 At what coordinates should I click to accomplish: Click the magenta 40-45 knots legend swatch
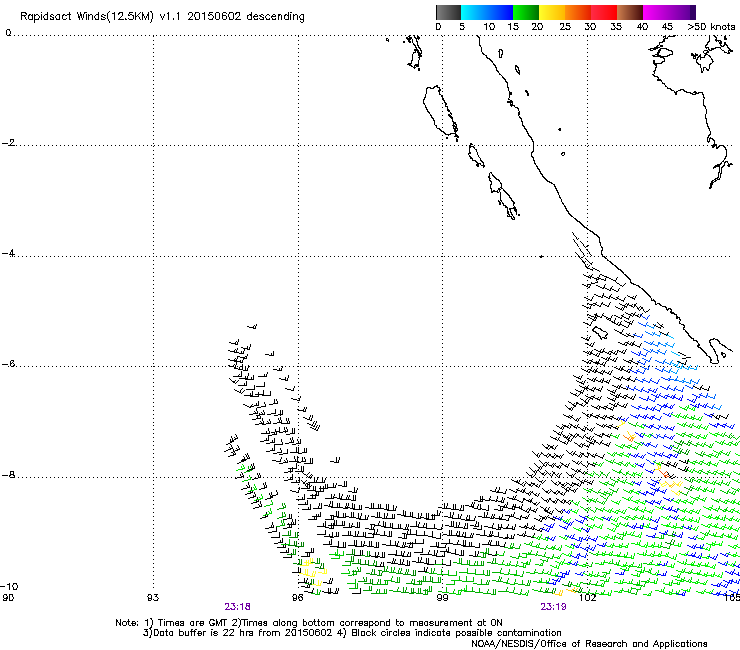point(656,12)
